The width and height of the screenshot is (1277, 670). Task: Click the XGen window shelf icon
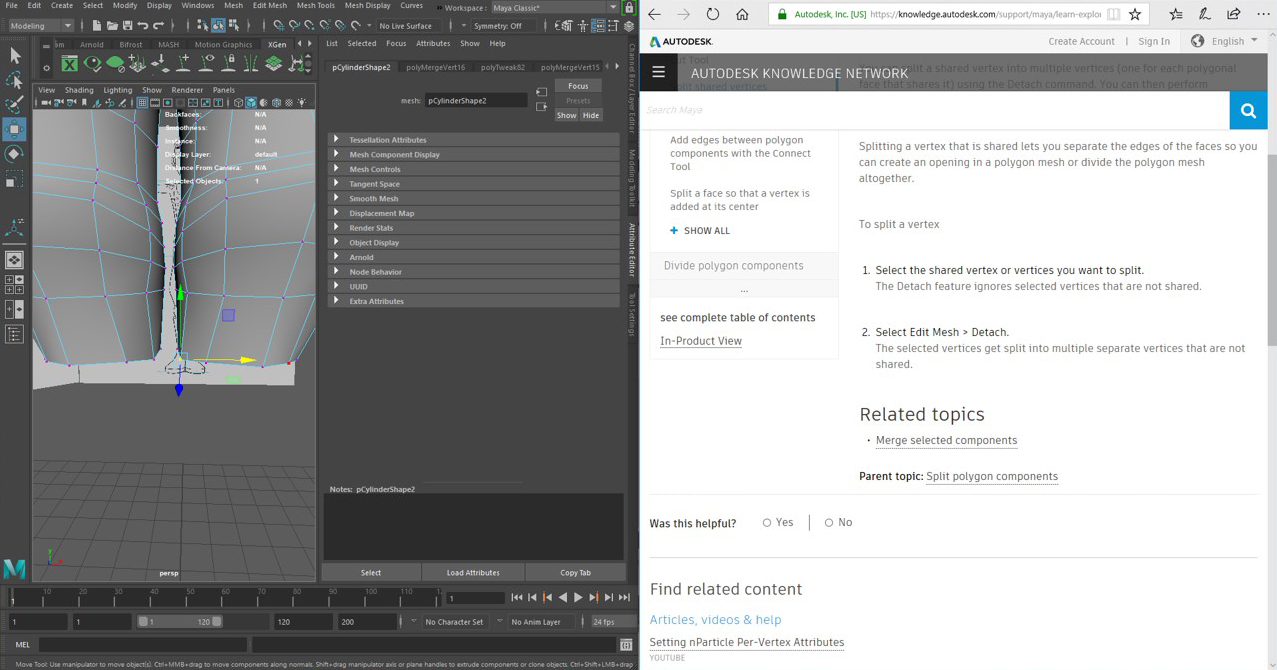coord(69,64)
